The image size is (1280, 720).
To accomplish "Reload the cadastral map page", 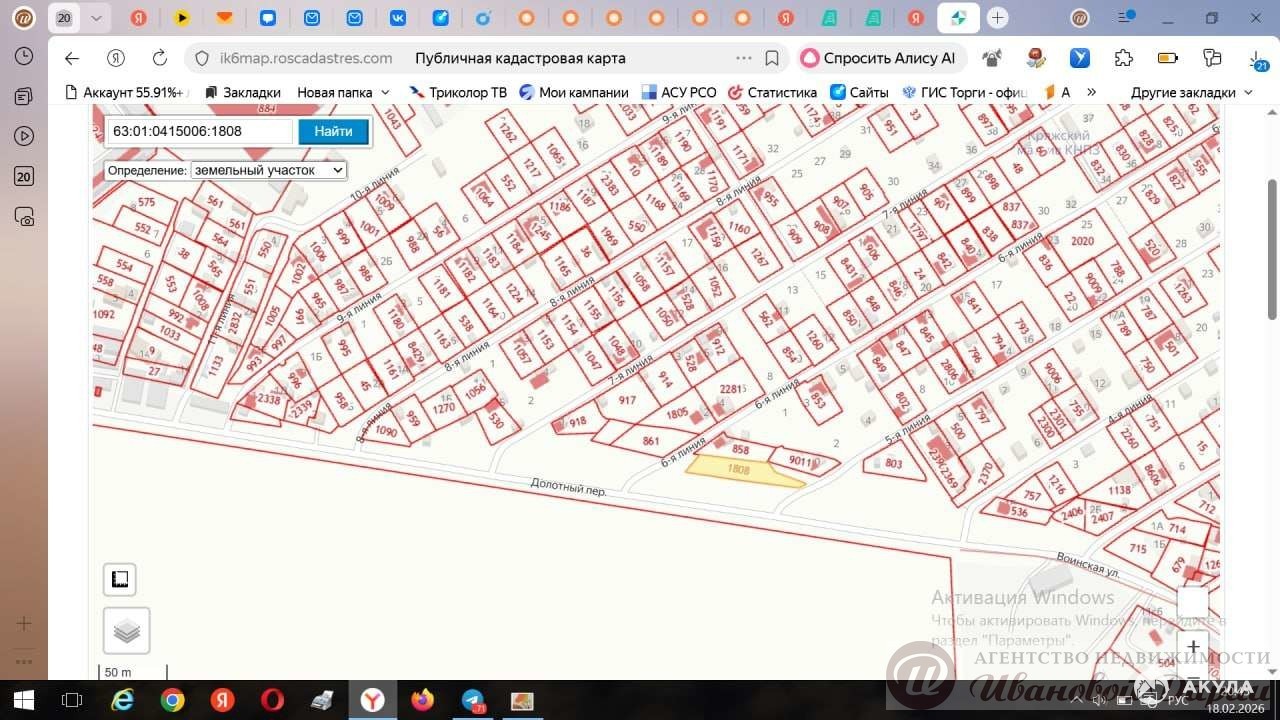I will [159, 58].
